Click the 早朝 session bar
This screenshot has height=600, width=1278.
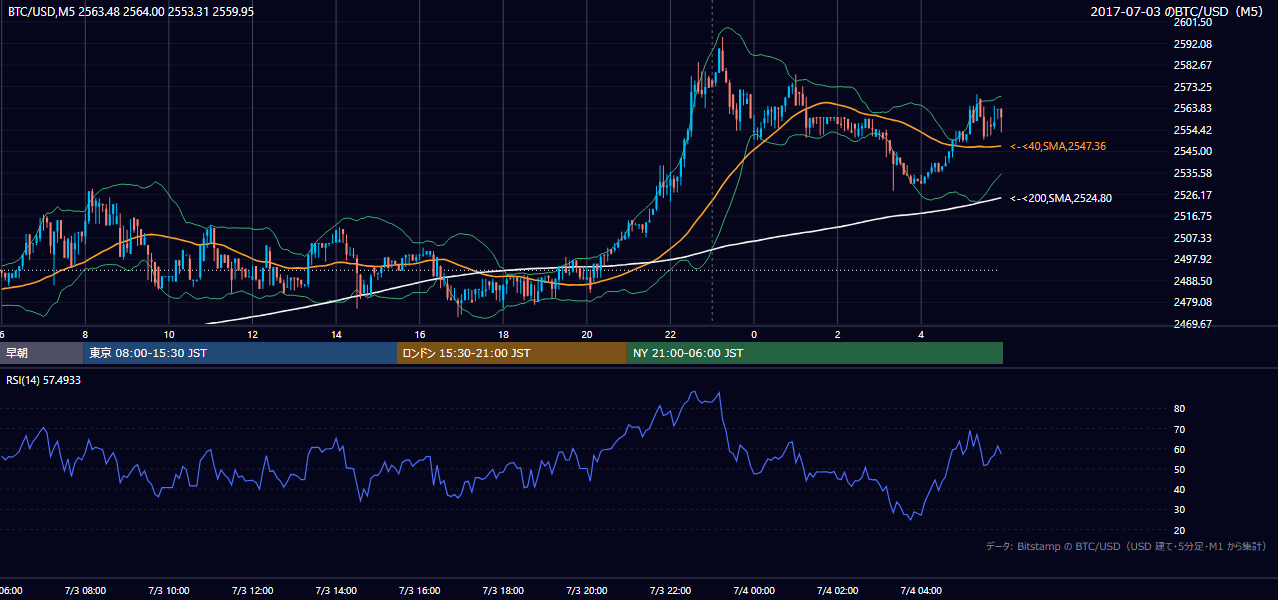(41, 353)
